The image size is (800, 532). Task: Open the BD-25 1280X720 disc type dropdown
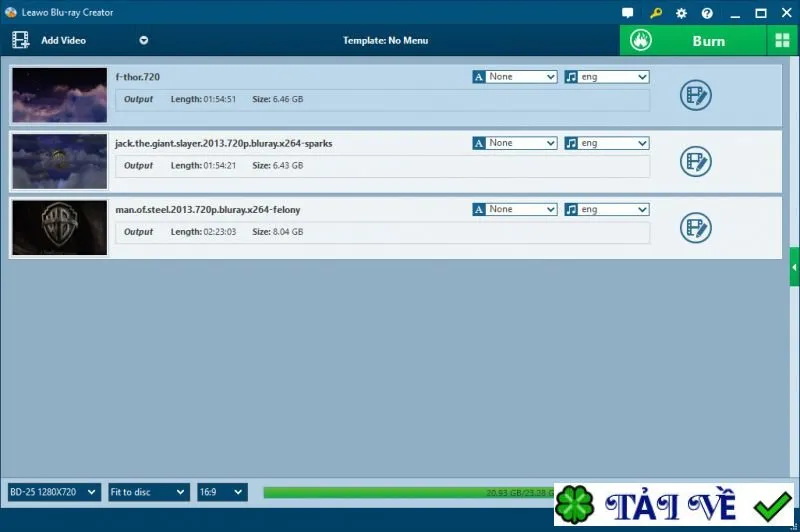(54, 492)
